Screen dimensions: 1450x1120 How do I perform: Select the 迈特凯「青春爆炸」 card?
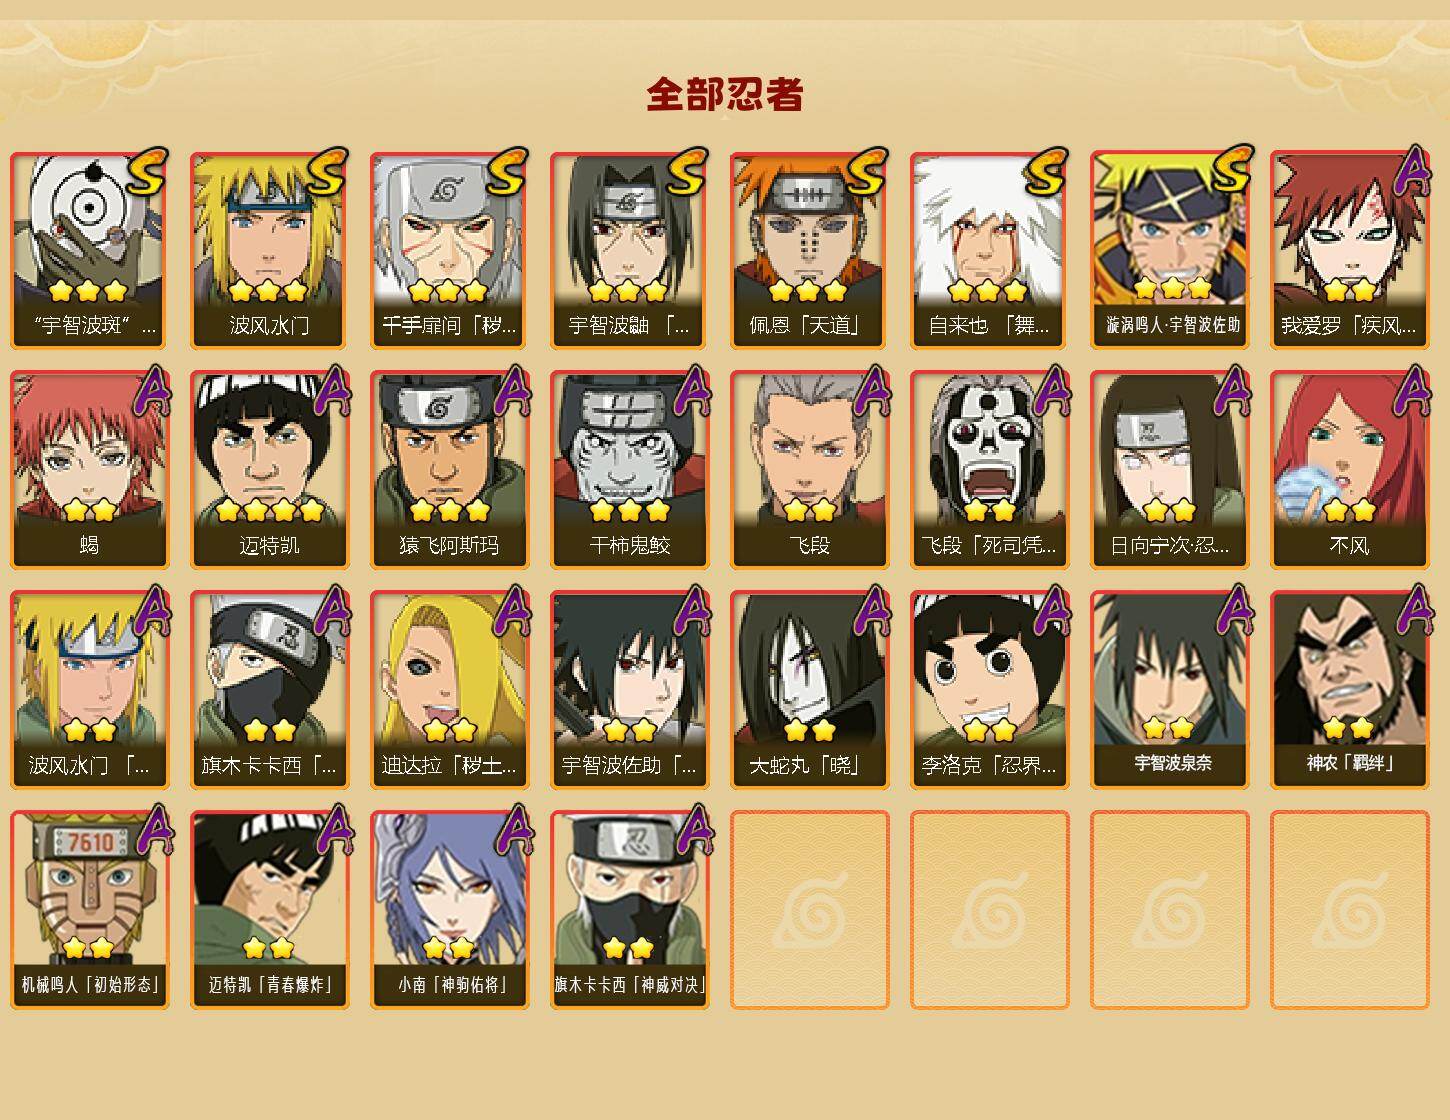coord(269,910)
